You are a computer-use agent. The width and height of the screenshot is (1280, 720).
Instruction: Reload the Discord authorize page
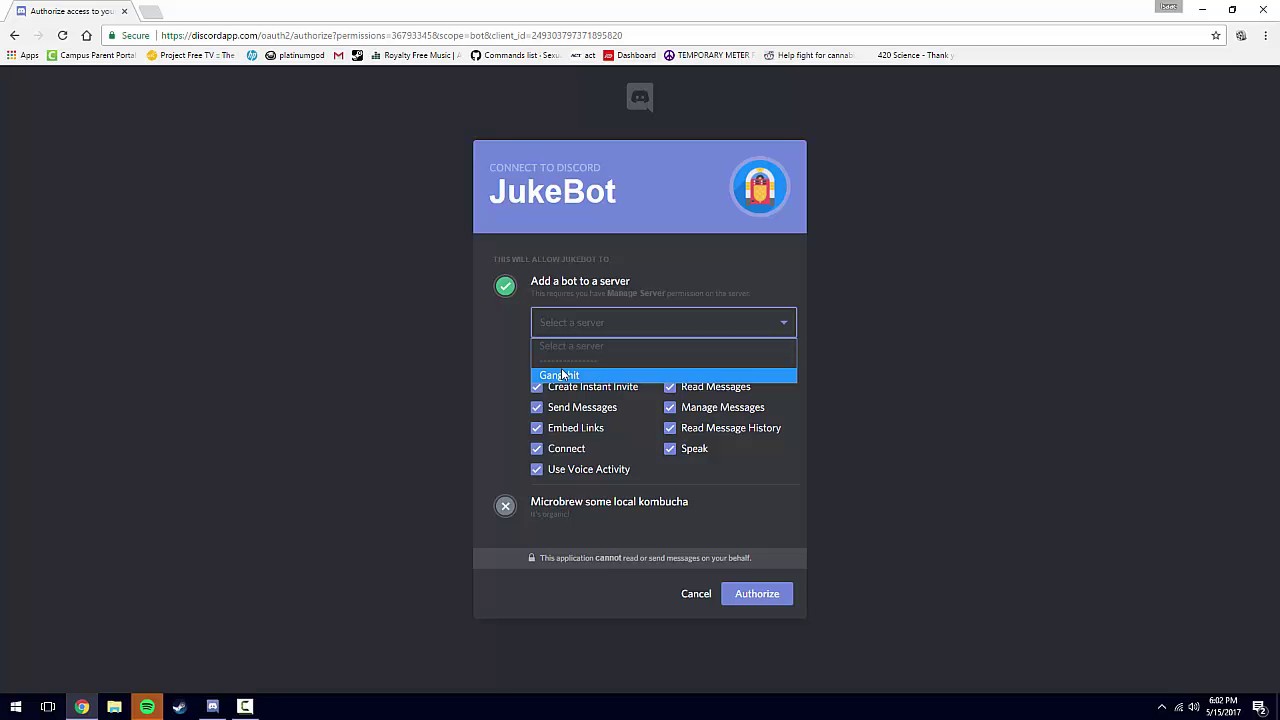pos(62,35)
